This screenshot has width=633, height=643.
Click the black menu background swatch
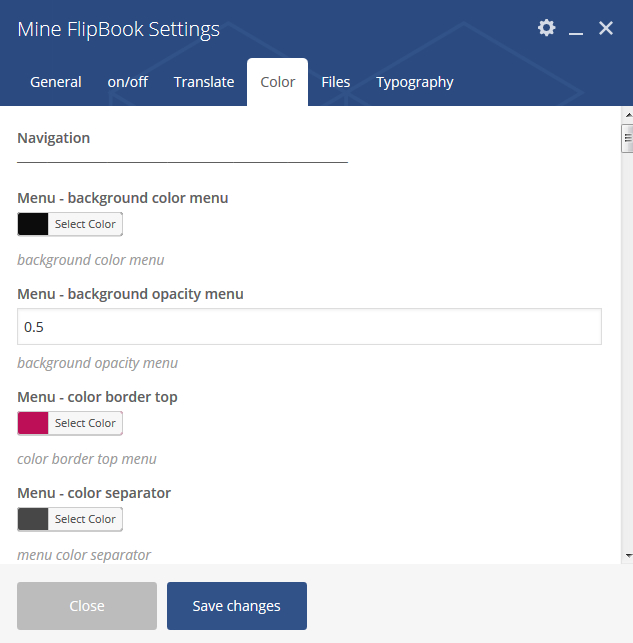[x=33, y=224]
